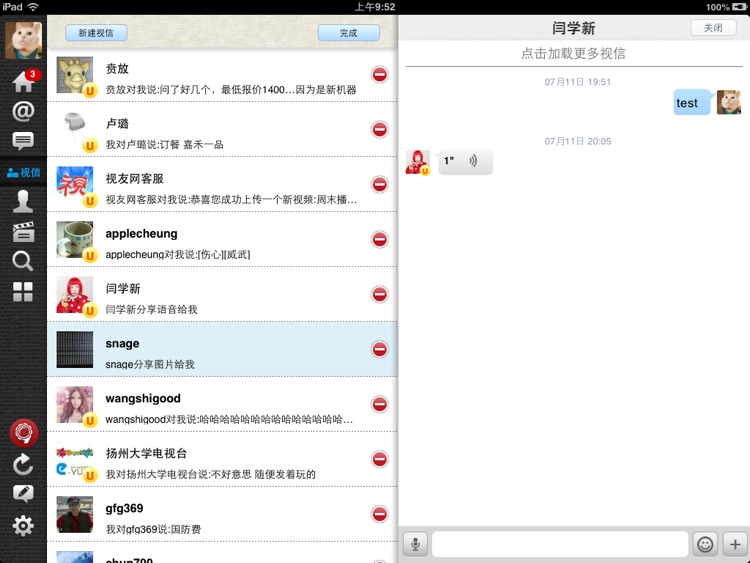This screenshot has width=750, height=563.
Task: Tap the microphone voice input icon
Action: (x=415, y=544)
